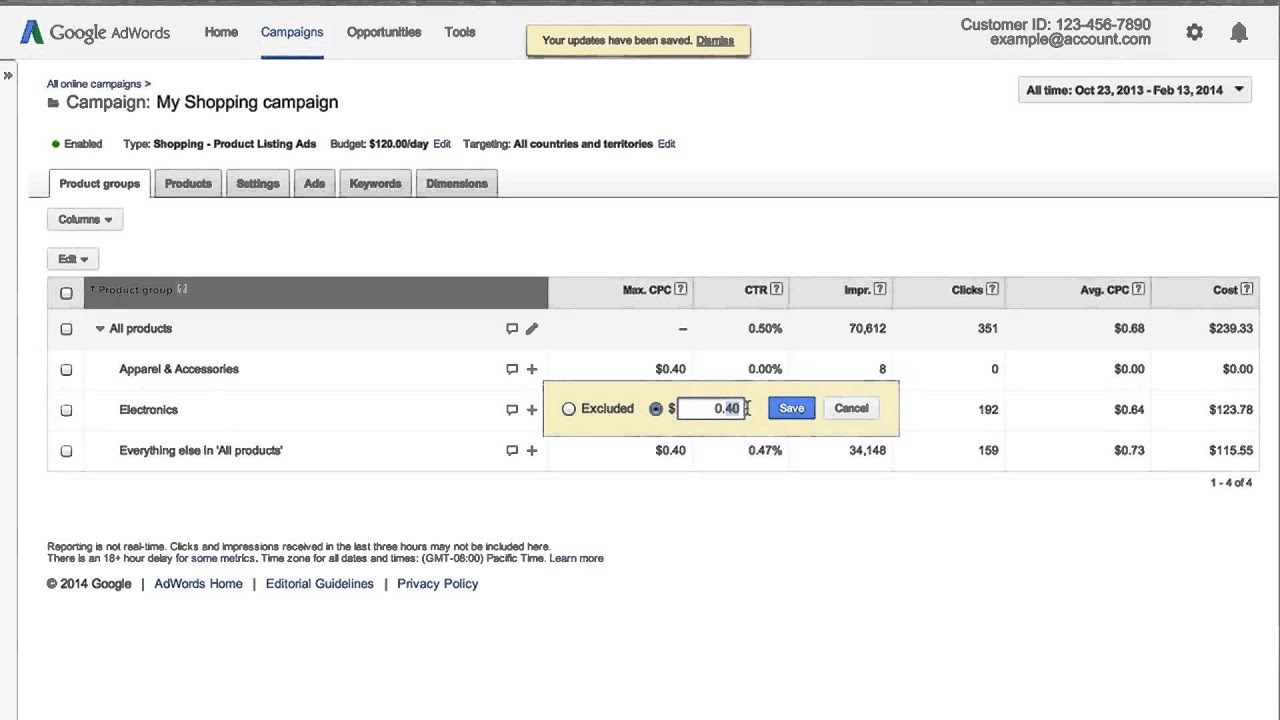
Task: Sort by Product group column header
Action: (x=136, y=290)
